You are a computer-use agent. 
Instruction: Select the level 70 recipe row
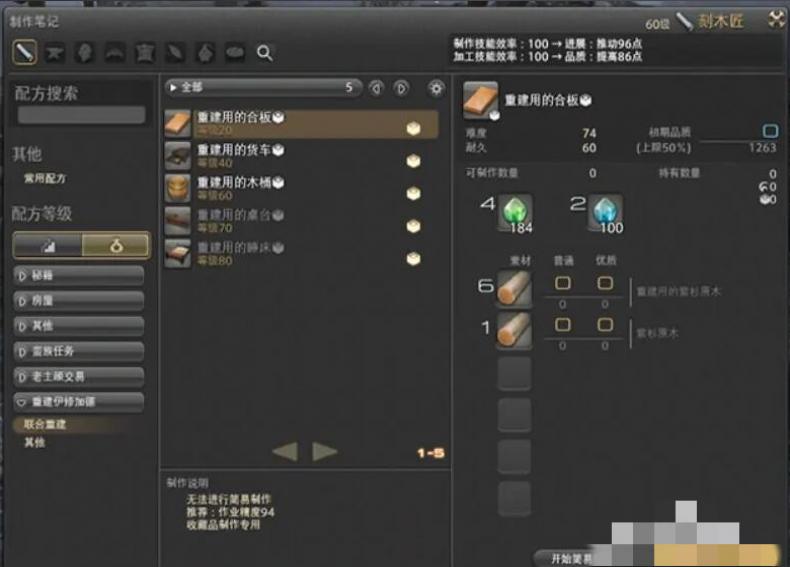(301, 221)
